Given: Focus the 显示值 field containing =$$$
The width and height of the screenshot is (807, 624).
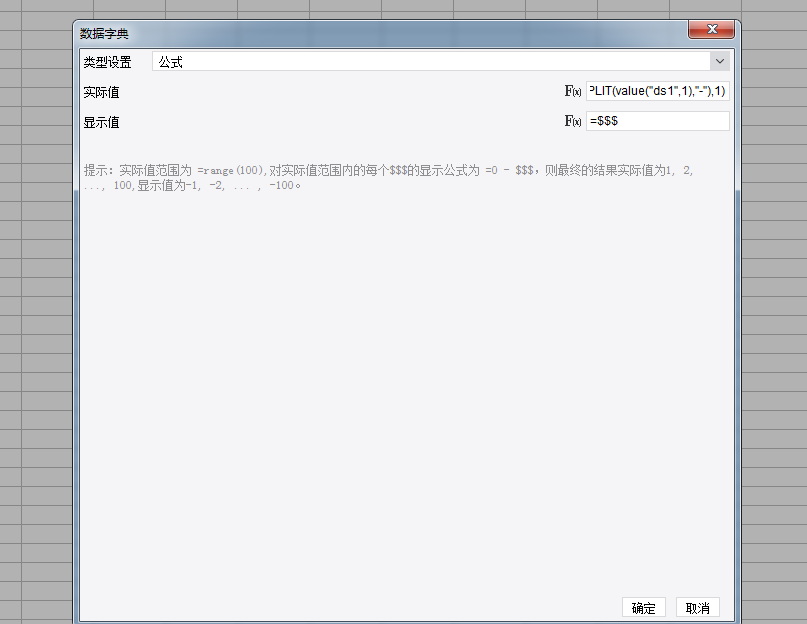Looking at the screenshot, I should 657,121.
